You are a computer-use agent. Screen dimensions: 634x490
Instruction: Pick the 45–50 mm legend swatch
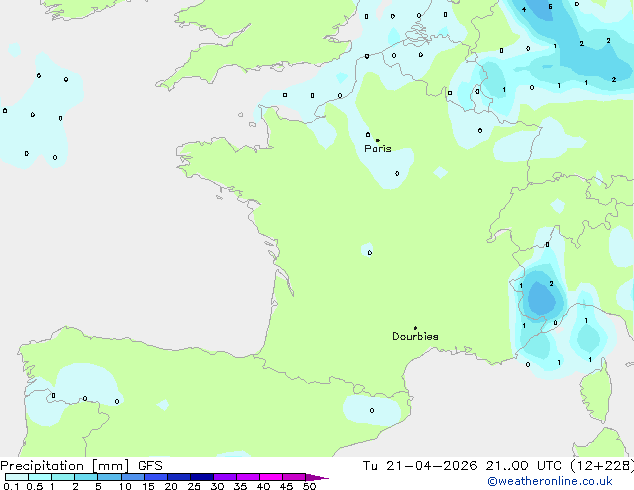(294, 477)
